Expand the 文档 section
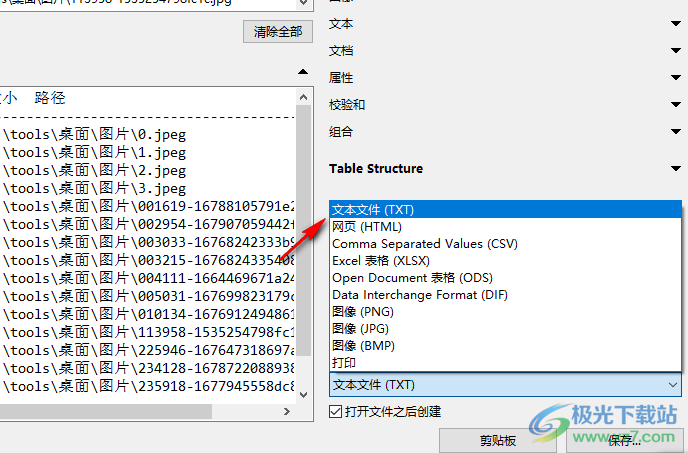 tap(676, 50)
